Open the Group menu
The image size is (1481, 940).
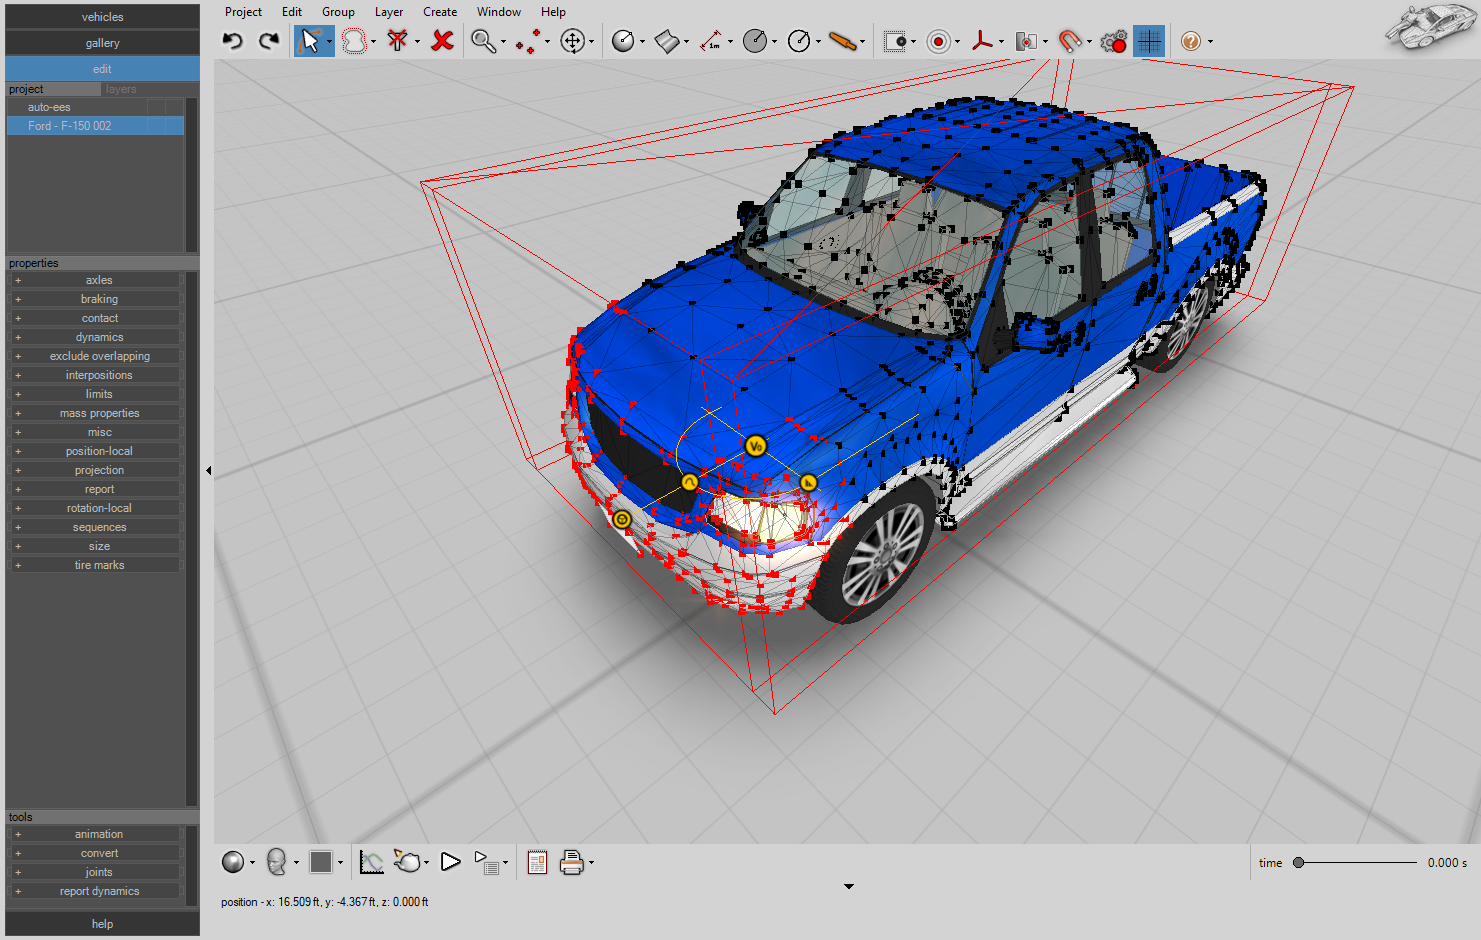point(338,12)
